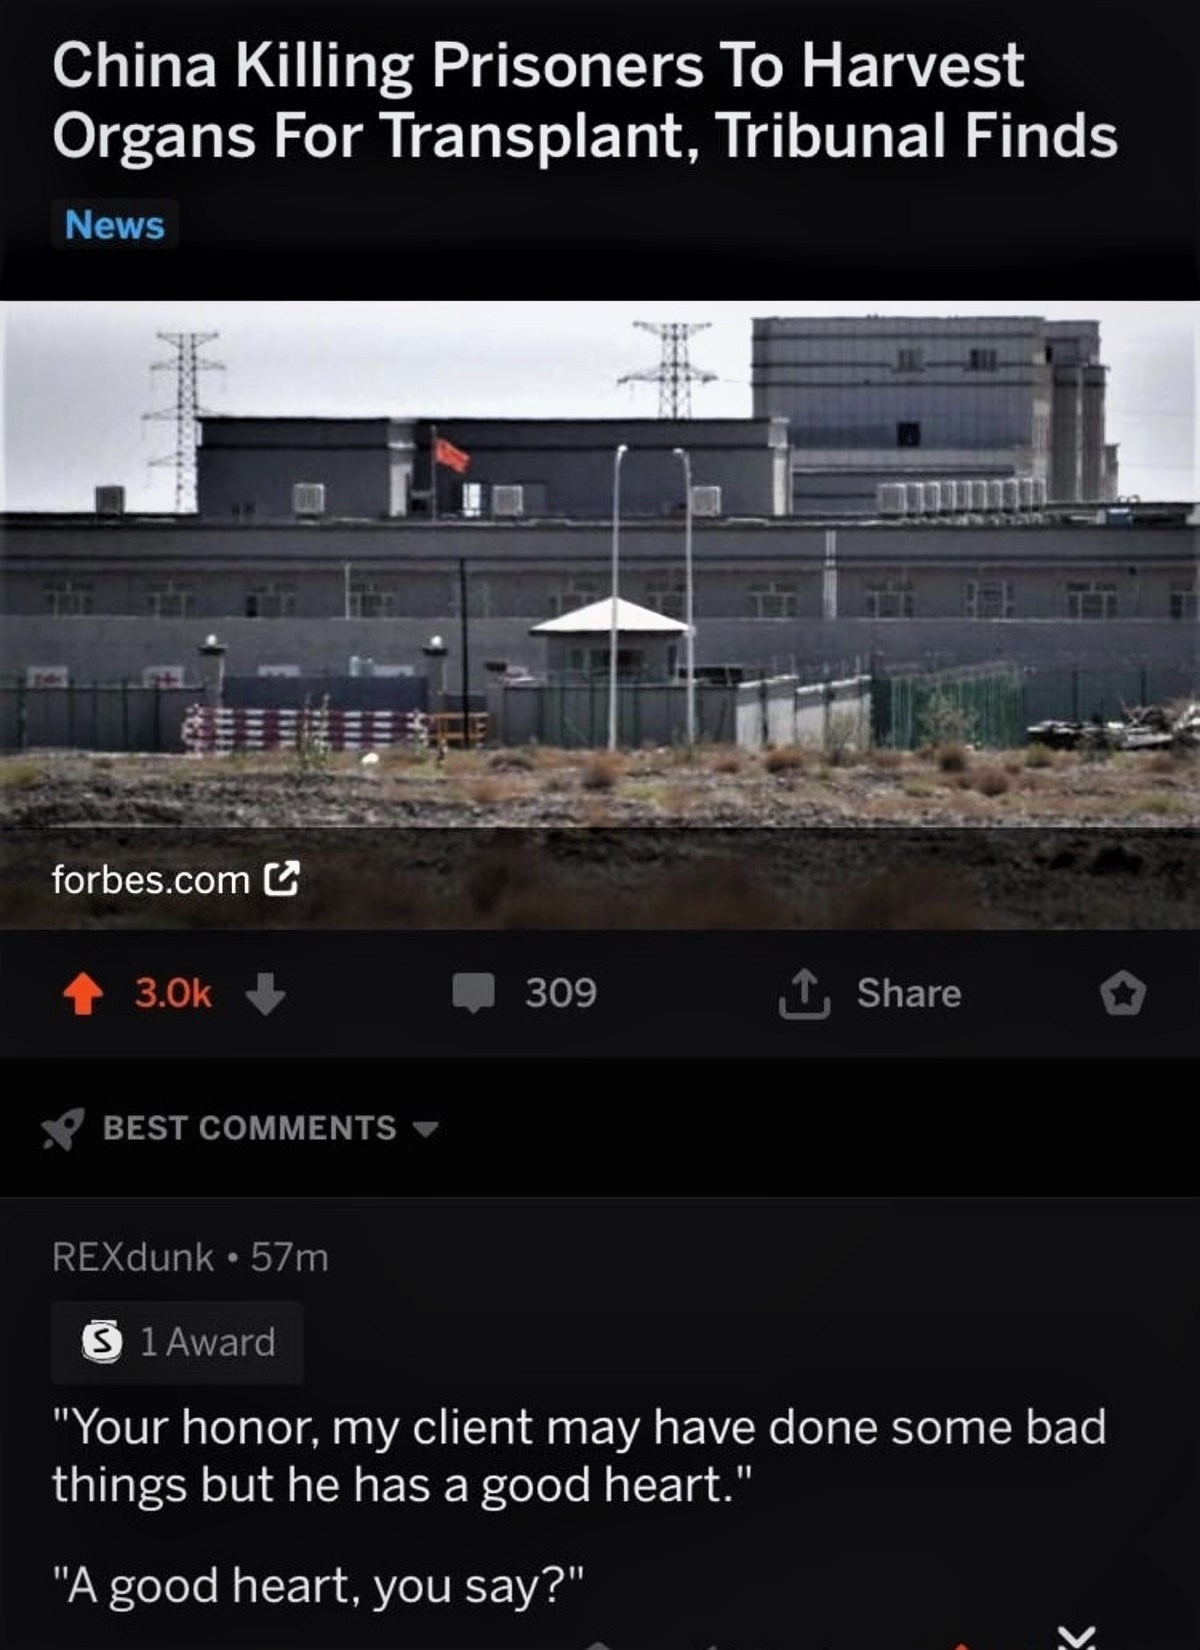The height and width of the screenshot is (1650, 1200).
Task: Downvote the post with gray arrow
Action: point(265,994)
